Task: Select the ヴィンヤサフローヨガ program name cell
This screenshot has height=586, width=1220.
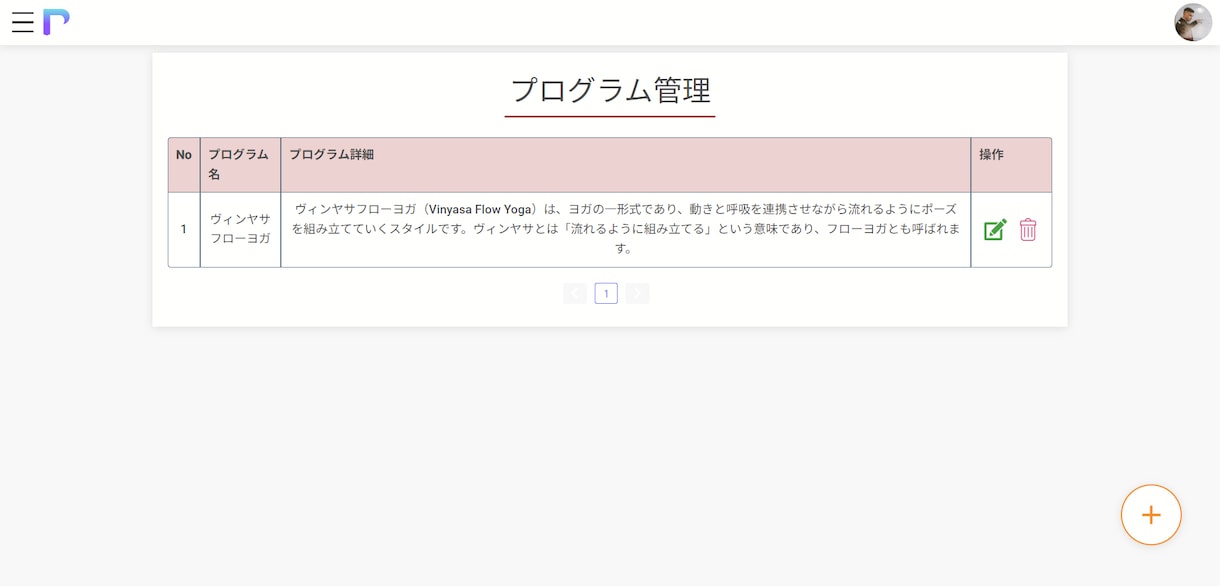Action: (x=240, y=229)
